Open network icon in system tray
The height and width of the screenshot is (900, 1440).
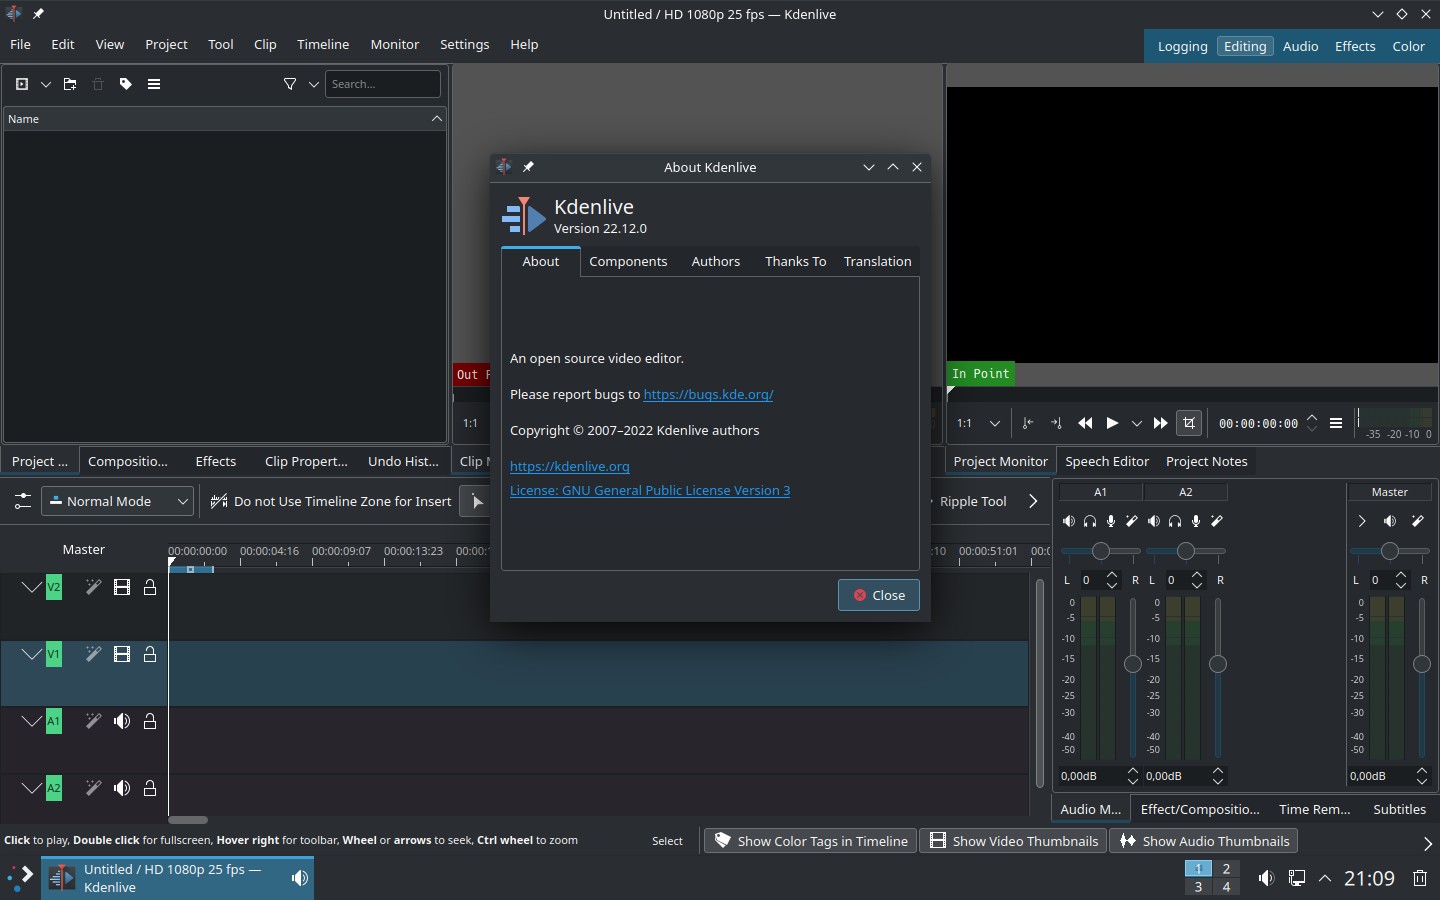pyautogui.click(x=1297, y=878)
